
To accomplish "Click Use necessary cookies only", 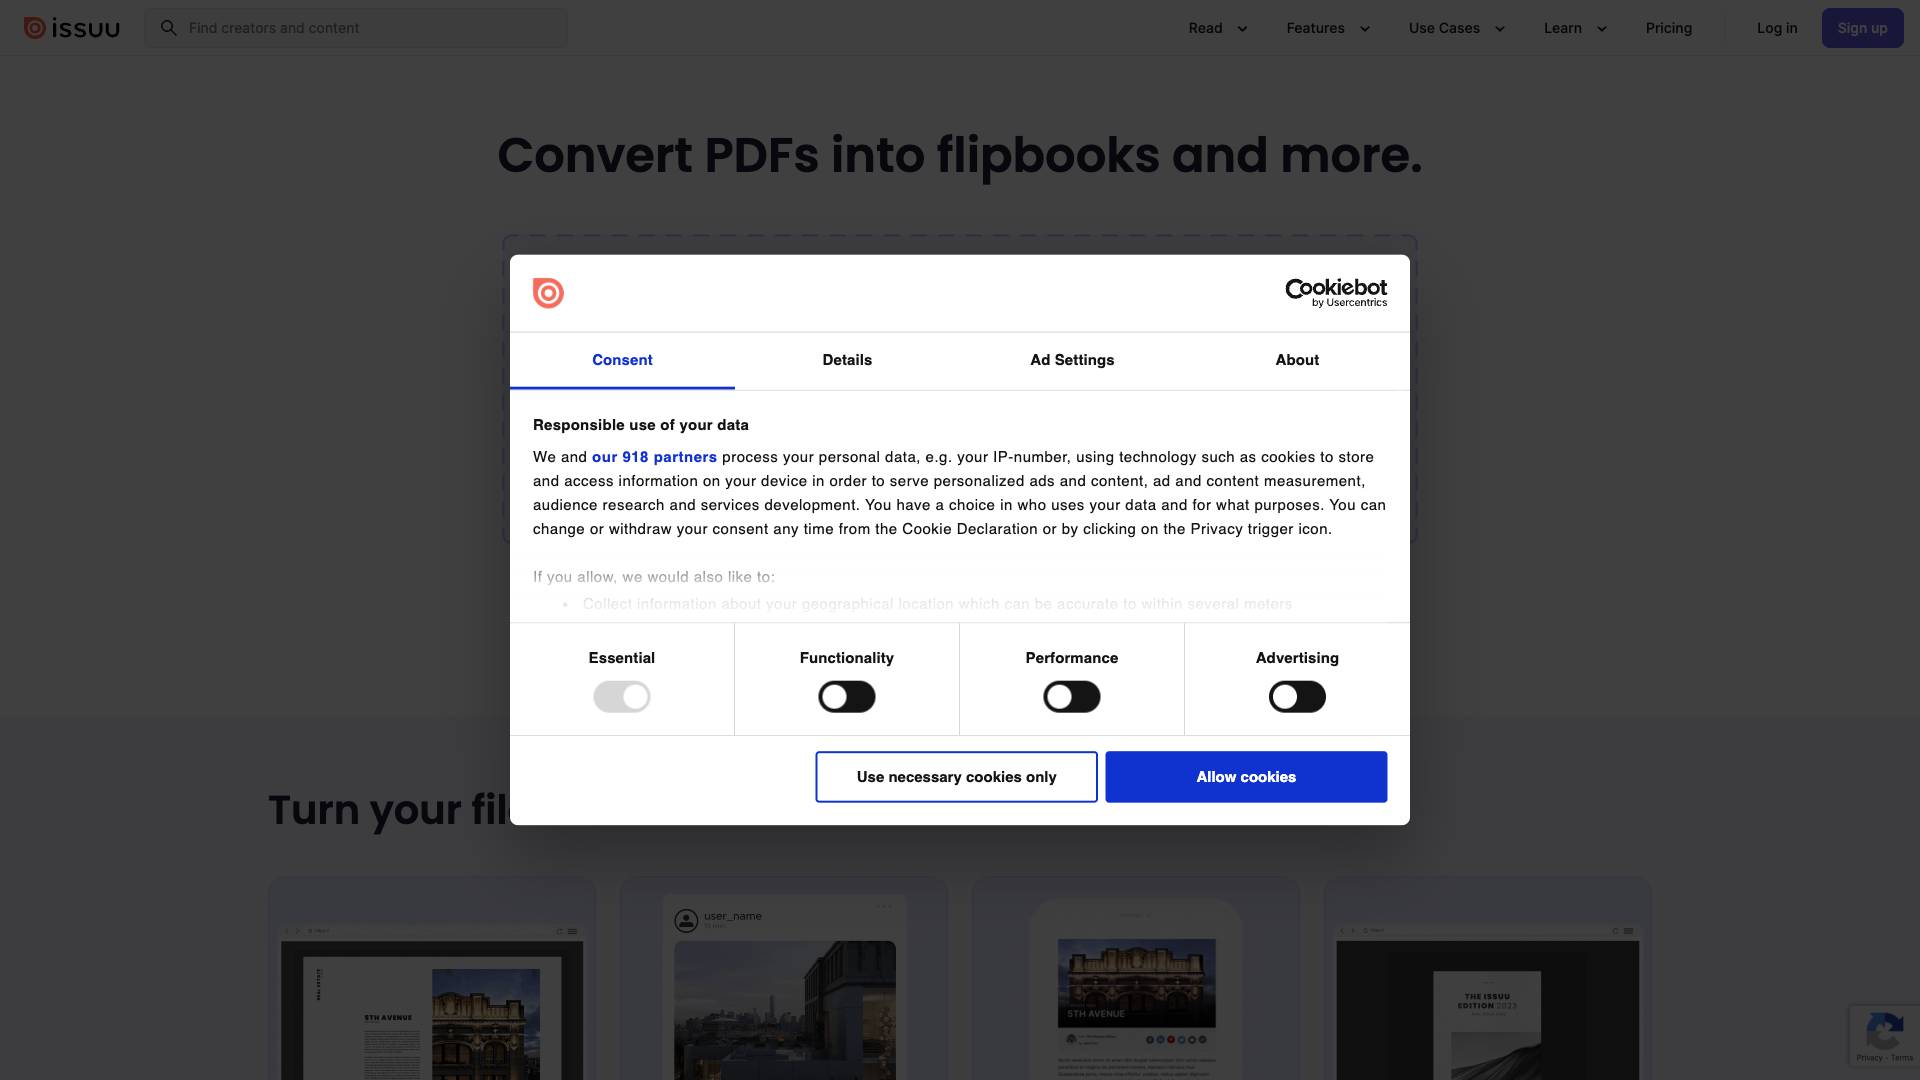I will click(956, 777).
